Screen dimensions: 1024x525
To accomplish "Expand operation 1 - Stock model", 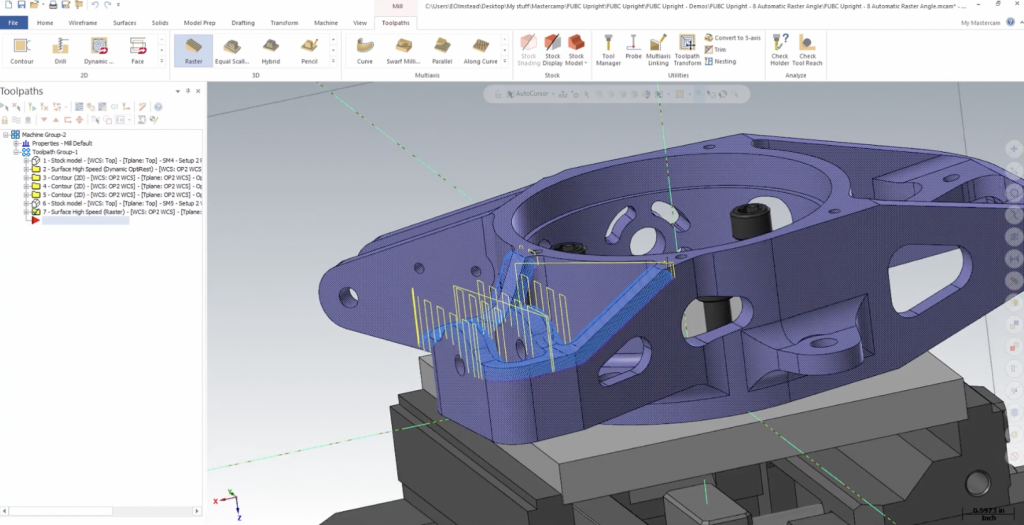I will pos(27,161).
